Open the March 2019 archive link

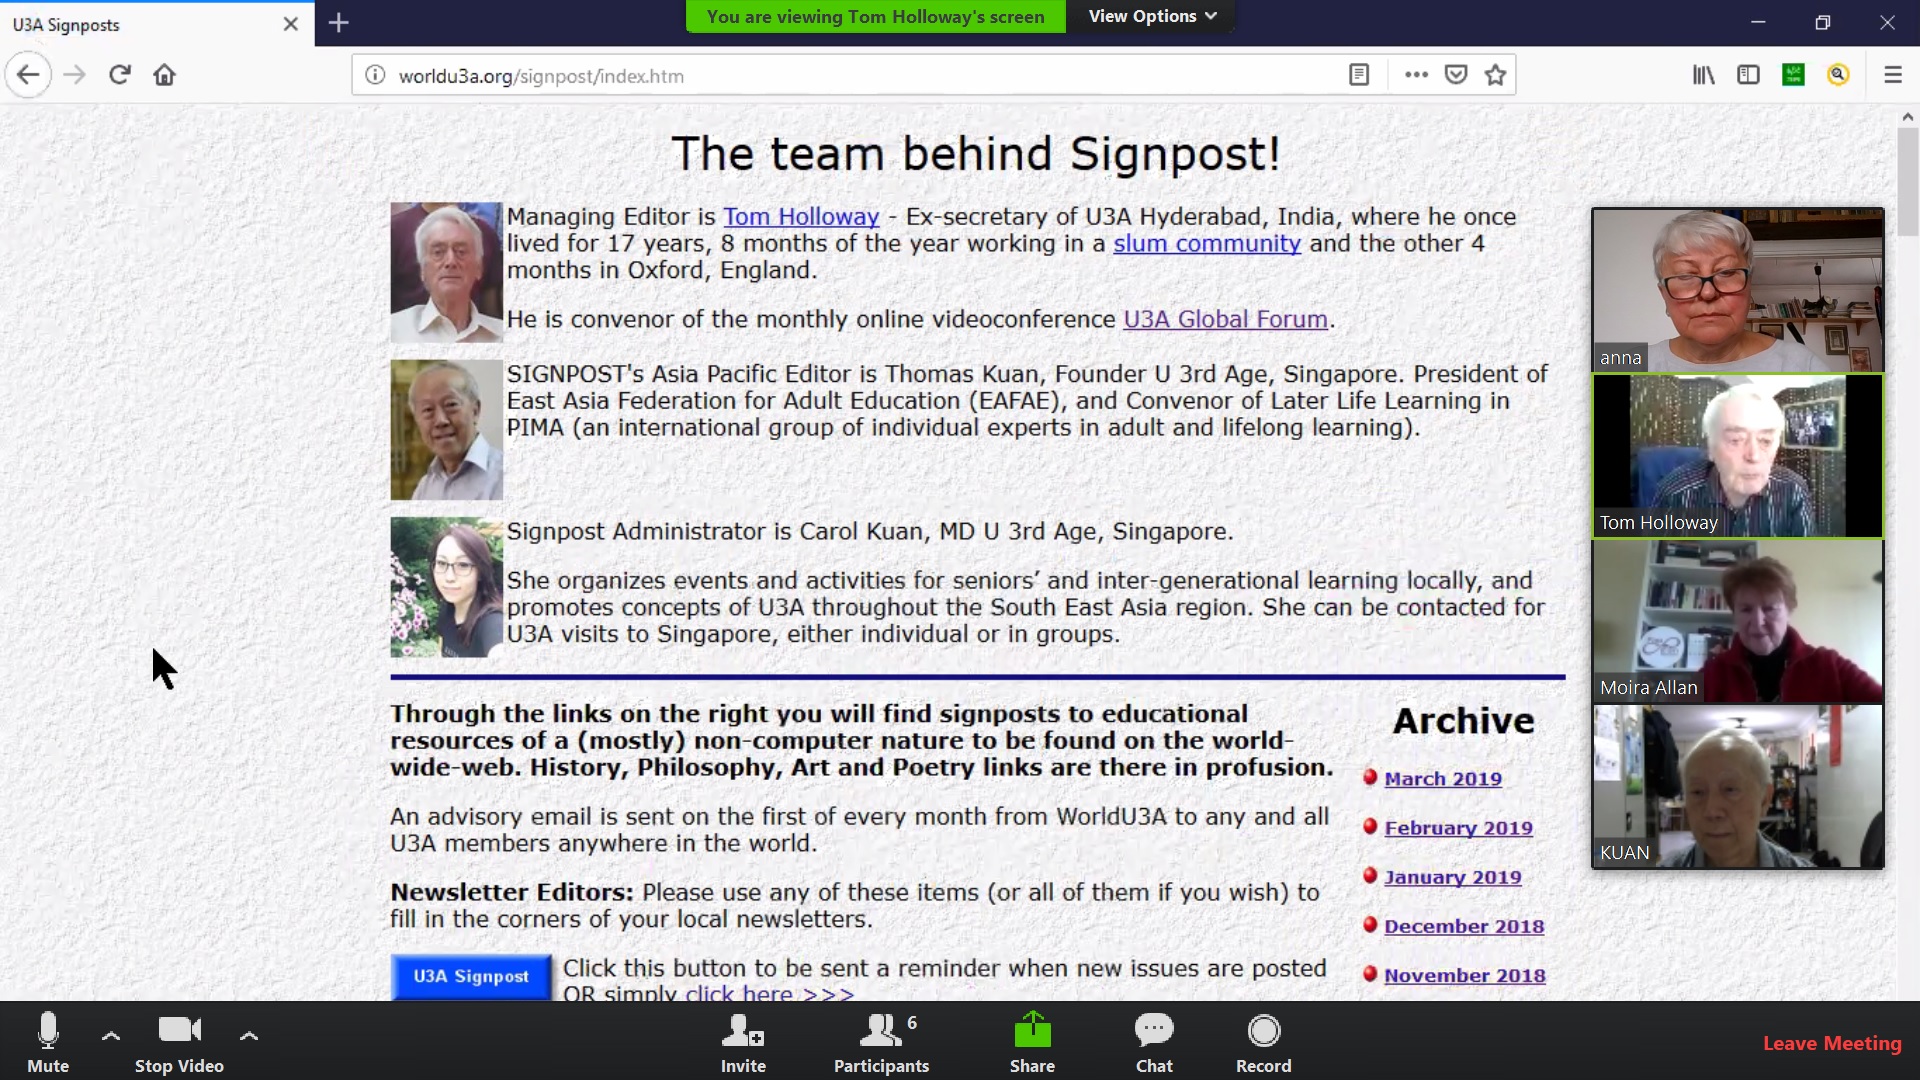(1443, 779)
